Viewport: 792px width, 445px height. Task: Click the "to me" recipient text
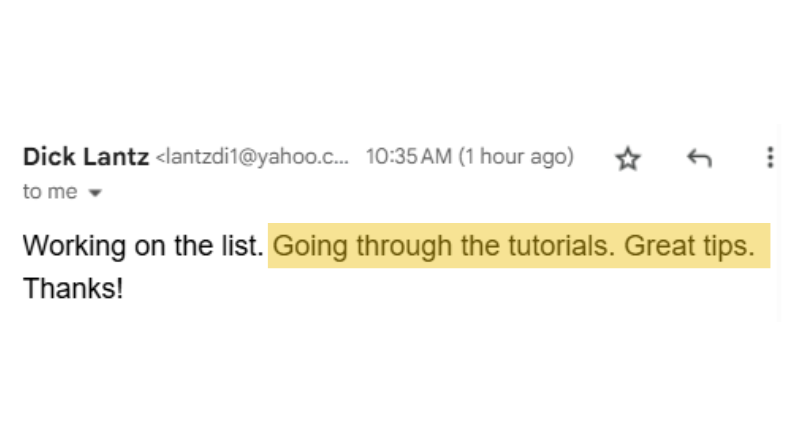click(49, 192)
